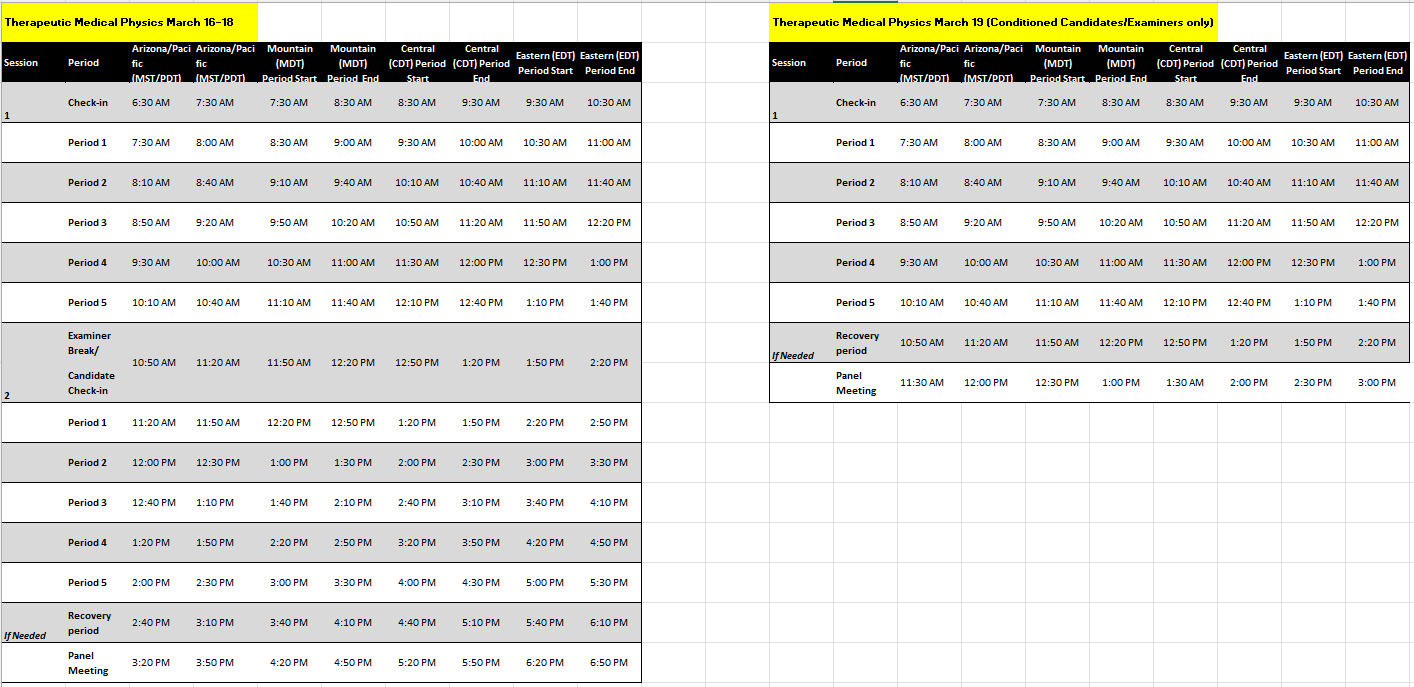Image resolution: width=1414 pixels, height=687 pixels.
Task: Select '3:50 PM' in the Panel Meeting row
Action: (215, 663)
